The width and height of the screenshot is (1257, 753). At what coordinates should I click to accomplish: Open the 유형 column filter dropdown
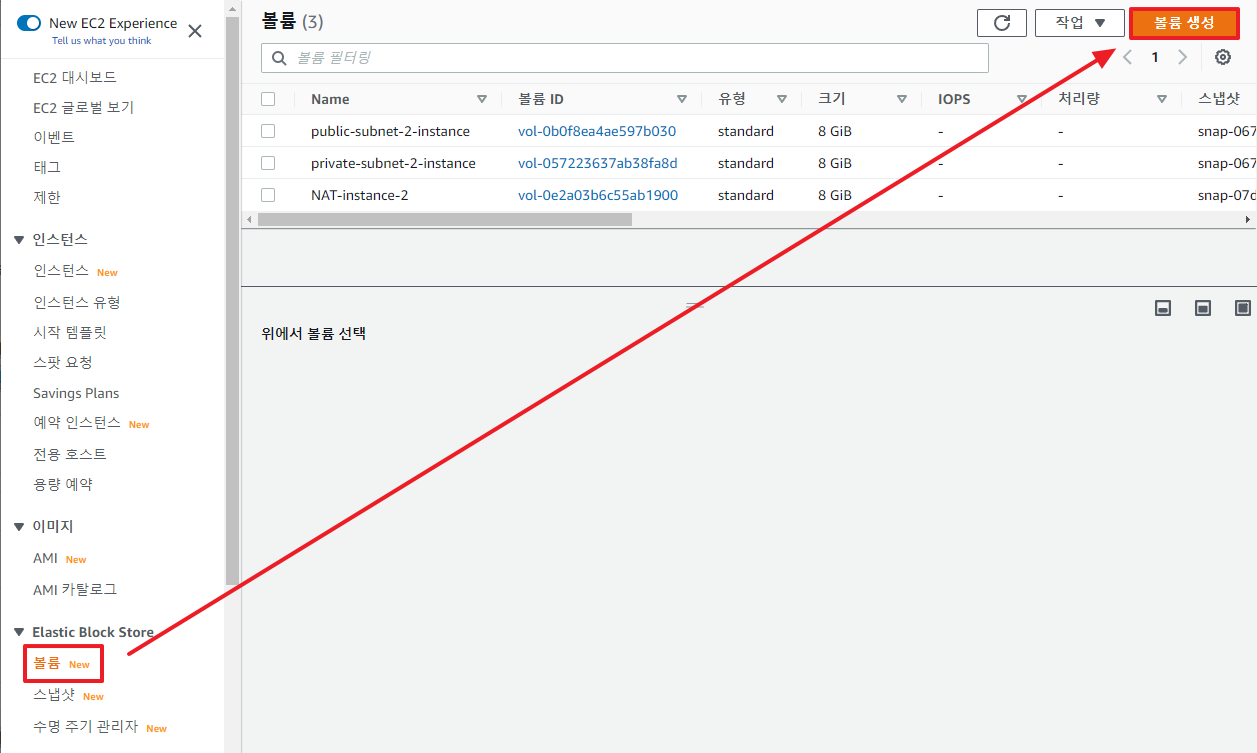click(x=783, y=99)
